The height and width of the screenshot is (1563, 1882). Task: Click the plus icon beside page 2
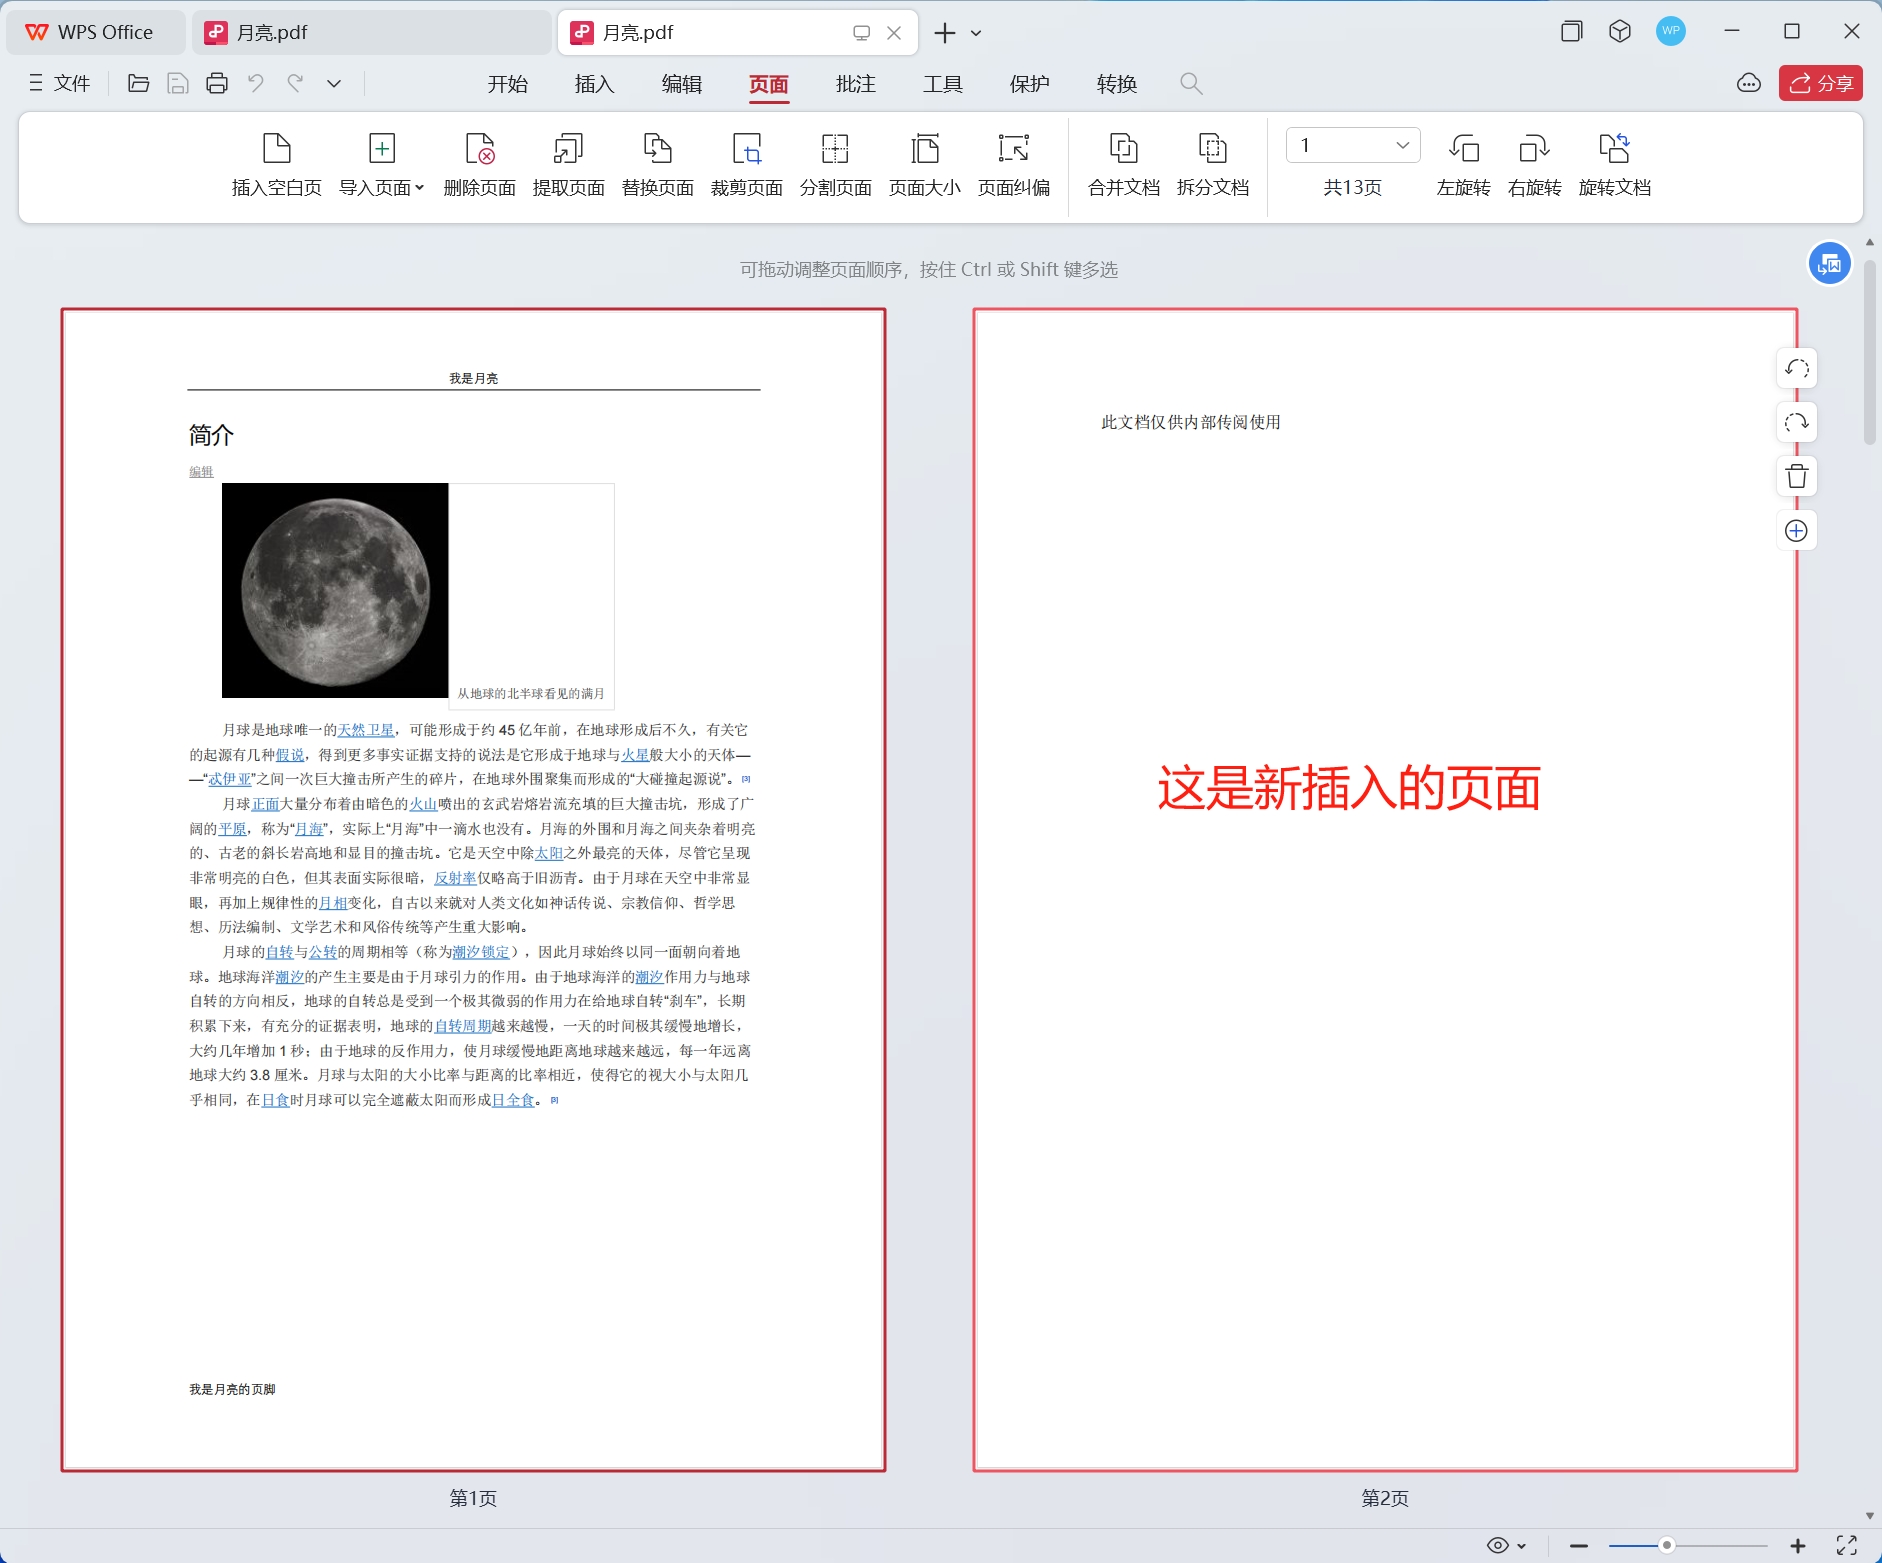(1797, 531)
